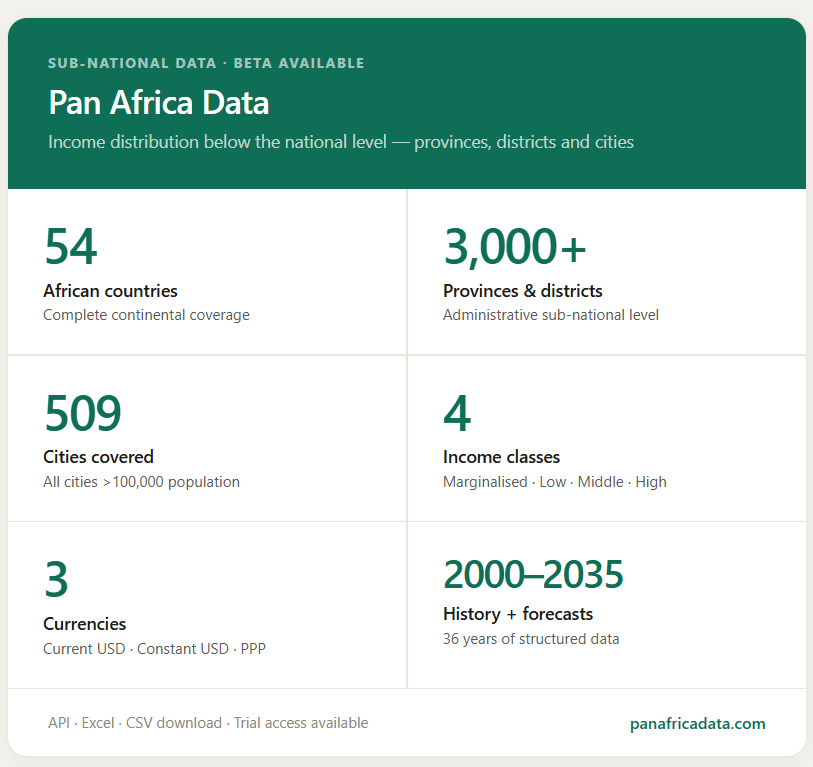Select the 'Cities covered' label
The image size is (813, 767).
pyautogui.click(x=99, y=457)
